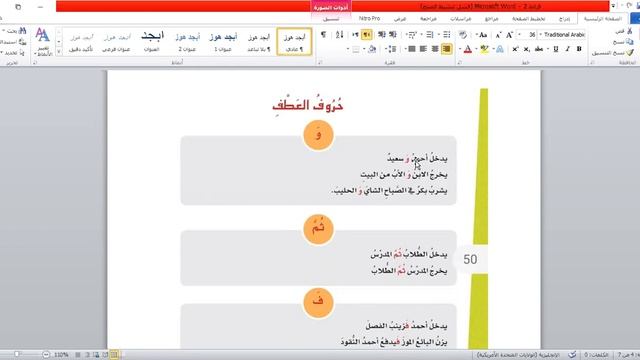Apply the عنوان 2 Heading 2 style
Image resolution: width=640 pixels, height=360 pixels.
187,41
